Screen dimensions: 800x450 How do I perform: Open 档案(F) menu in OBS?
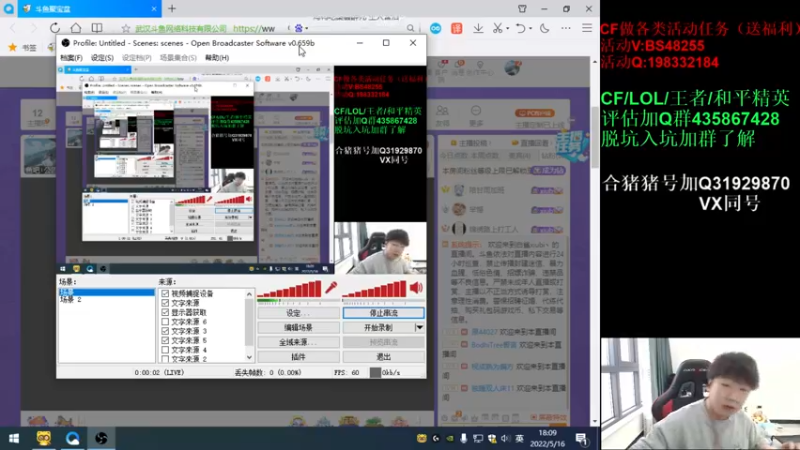pos(71,58)
